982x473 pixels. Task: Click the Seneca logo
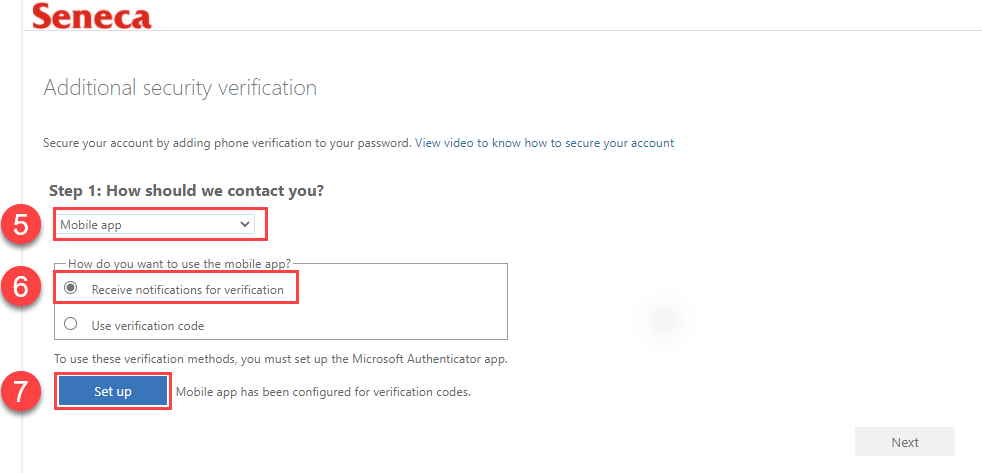(x=92, y=15)
